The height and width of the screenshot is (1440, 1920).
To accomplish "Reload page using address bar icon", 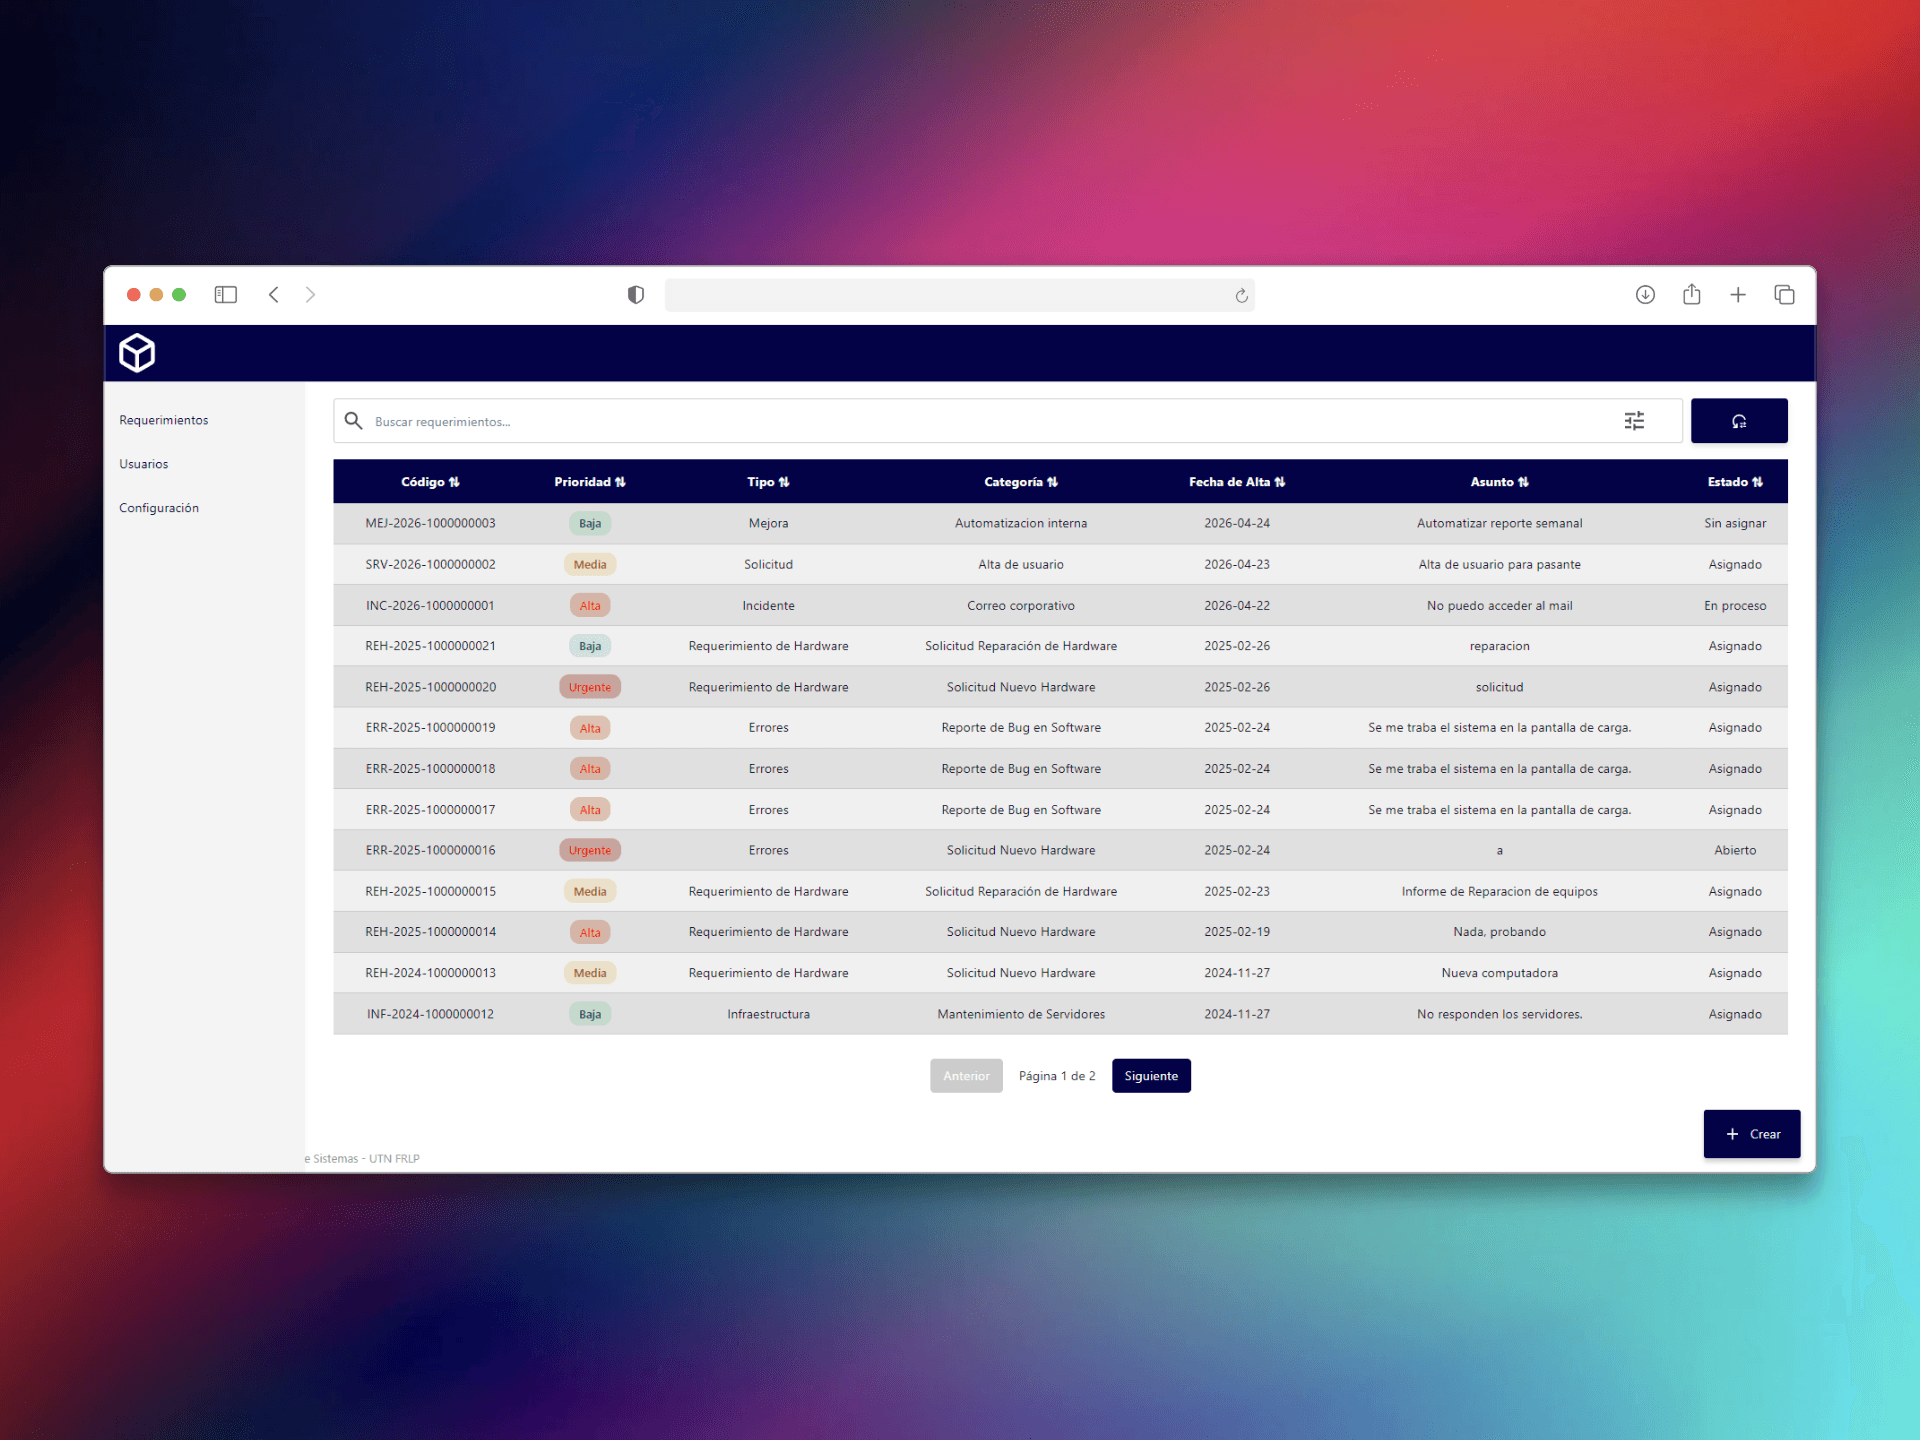I will (x=1241, y=296).
